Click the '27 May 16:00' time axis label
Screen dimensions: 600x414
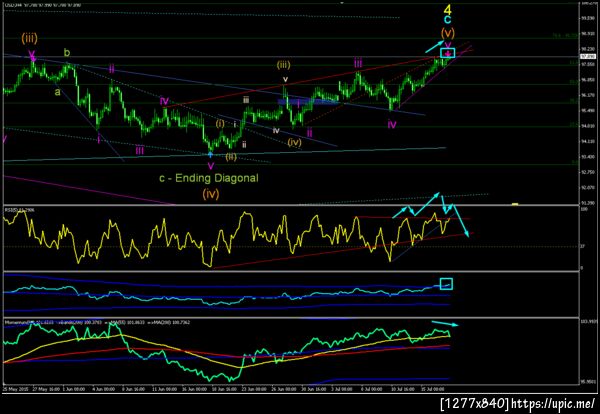pyautogui.click(x=46, y=389)
